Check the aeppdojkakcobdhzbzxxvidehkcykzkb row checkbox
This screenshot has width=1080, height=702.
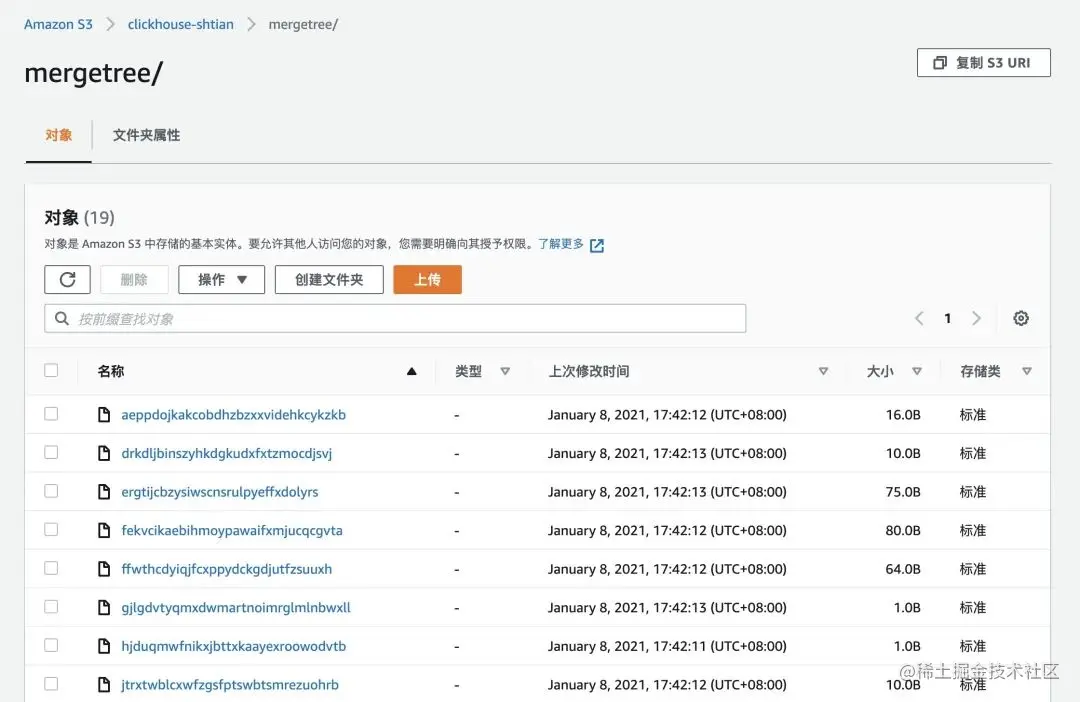coord(51,414)
